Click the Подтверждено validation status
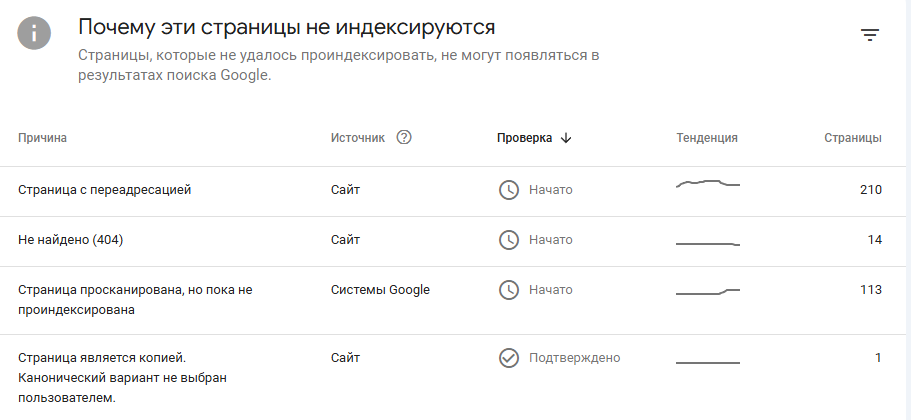 [x=574, y=358]
